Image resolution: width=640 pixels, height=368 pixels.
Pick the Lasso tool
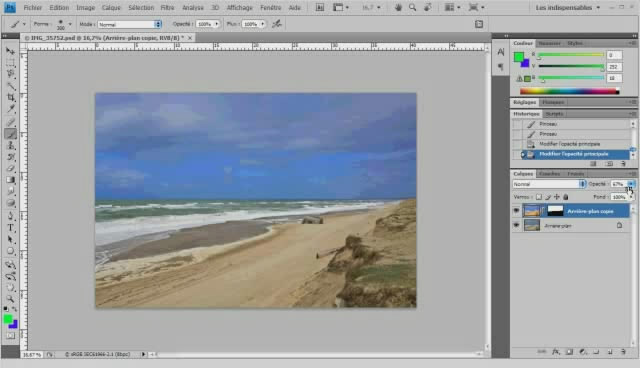[11, 74]
